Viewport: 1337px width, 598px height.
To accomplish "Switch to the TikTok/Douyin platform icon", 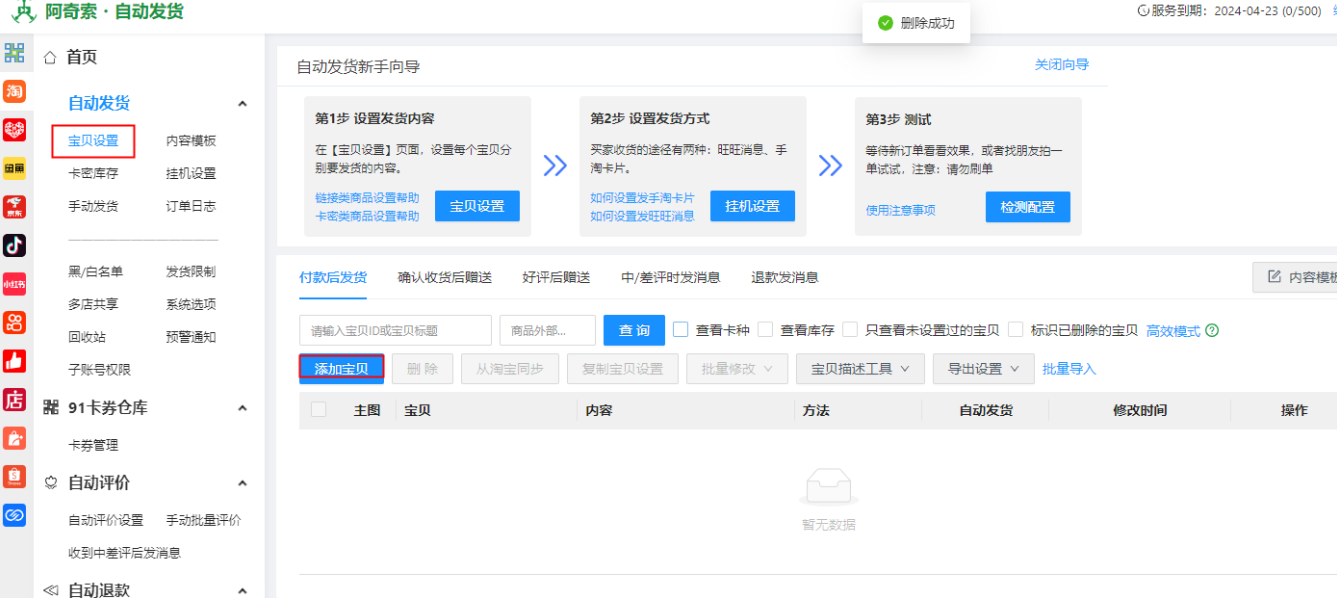I will click(14, 245).
